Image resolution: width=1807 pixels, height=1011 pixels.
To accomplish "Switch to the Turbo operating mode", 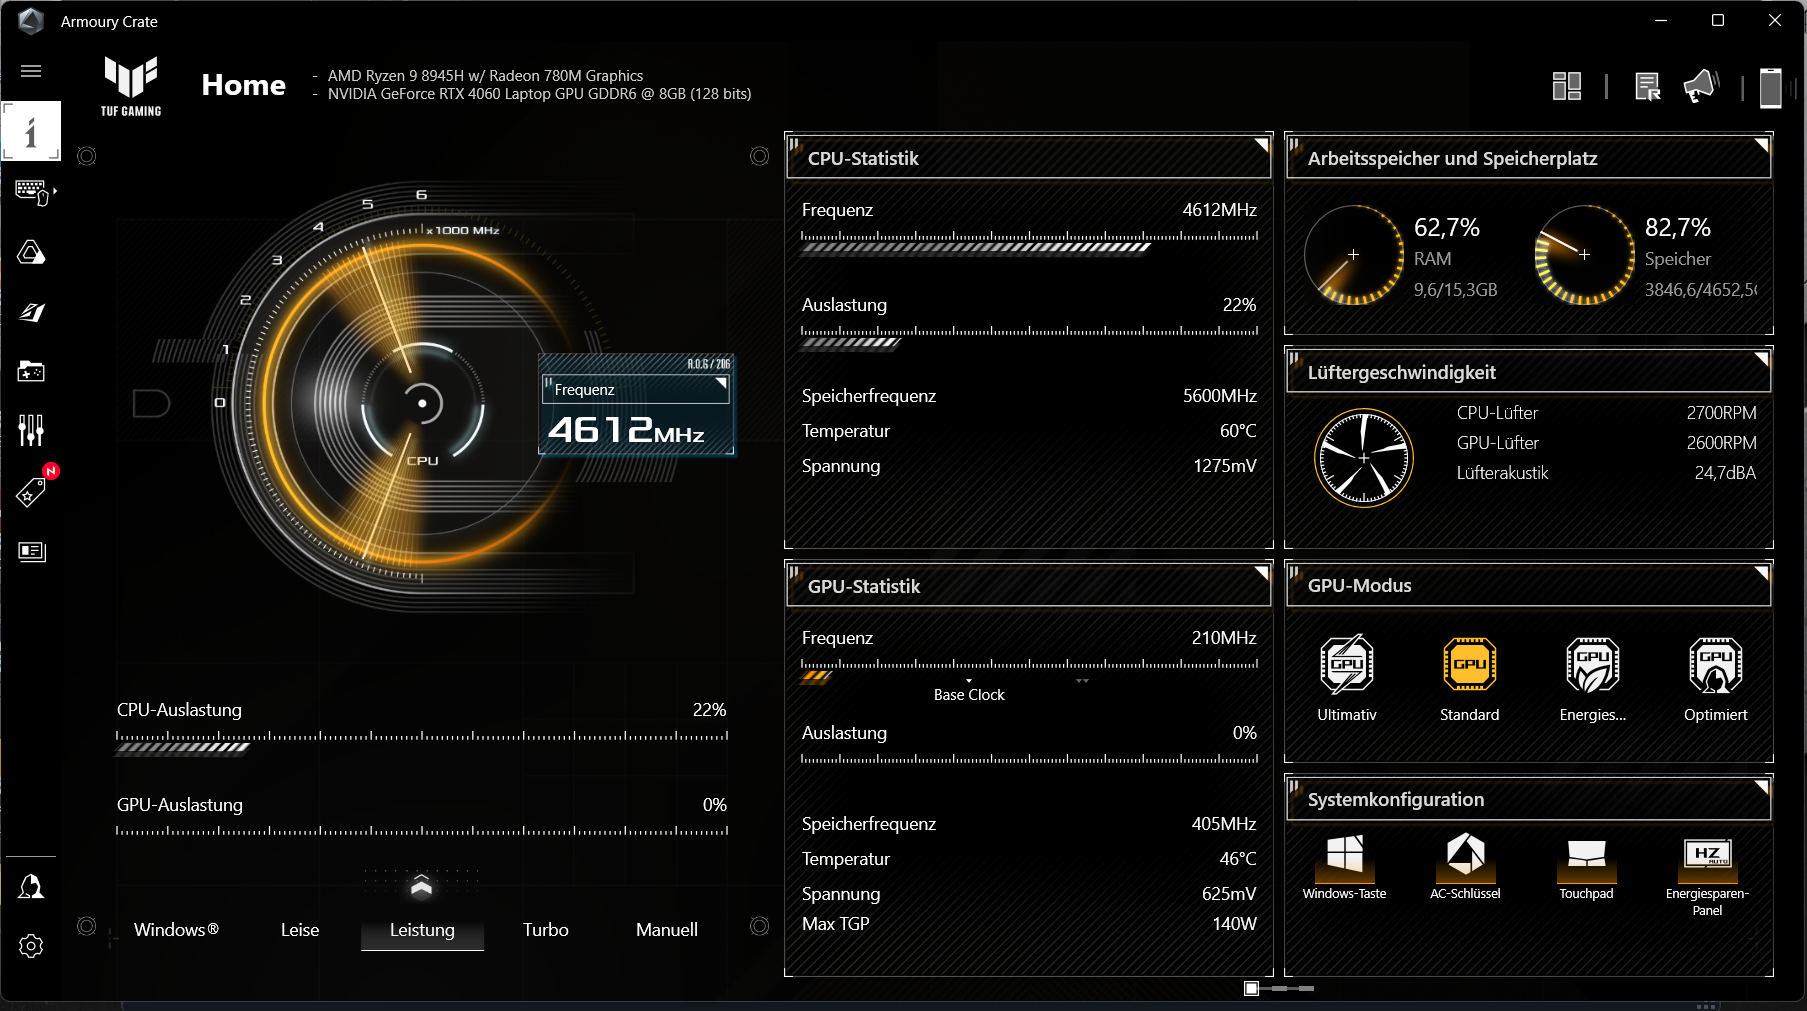I will 546,930.
